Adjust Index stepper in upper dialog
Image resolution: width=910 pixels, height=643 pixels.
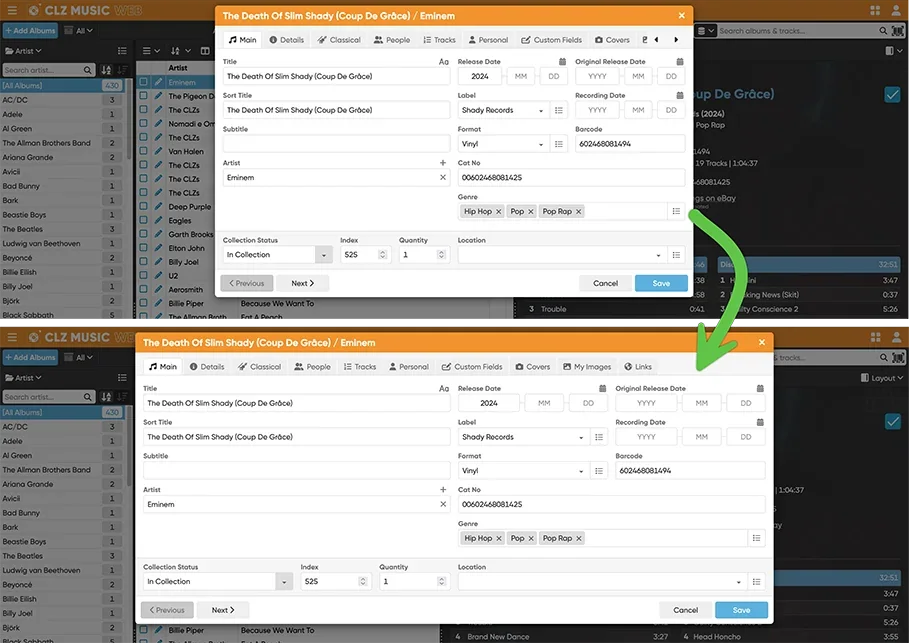[382, 255]
